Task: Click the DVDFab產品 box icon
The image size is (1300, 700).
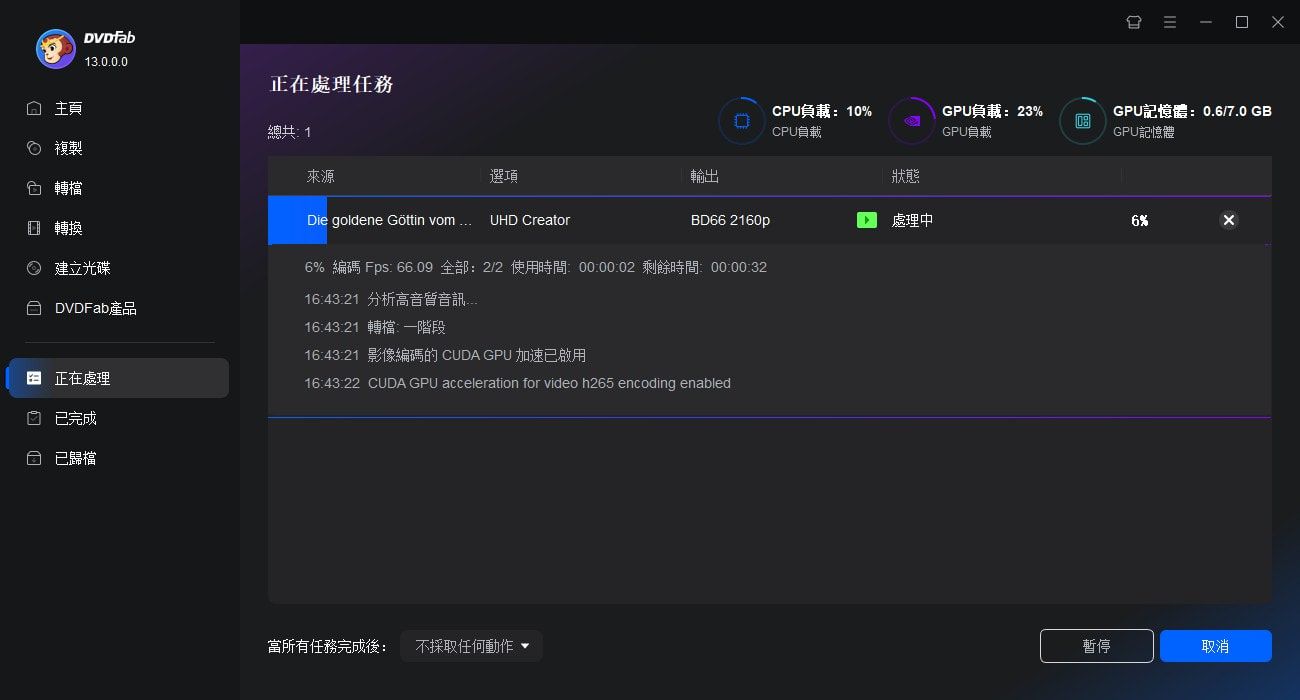Action: pyautogui.click(x=34, y=308)
